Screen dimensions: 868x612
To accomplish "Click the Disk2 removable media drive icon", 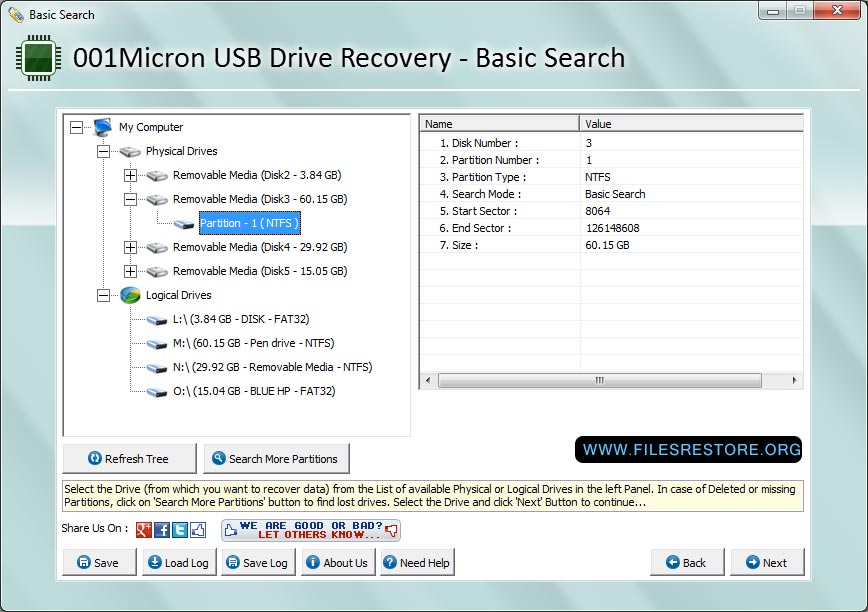I will (157, 176).
